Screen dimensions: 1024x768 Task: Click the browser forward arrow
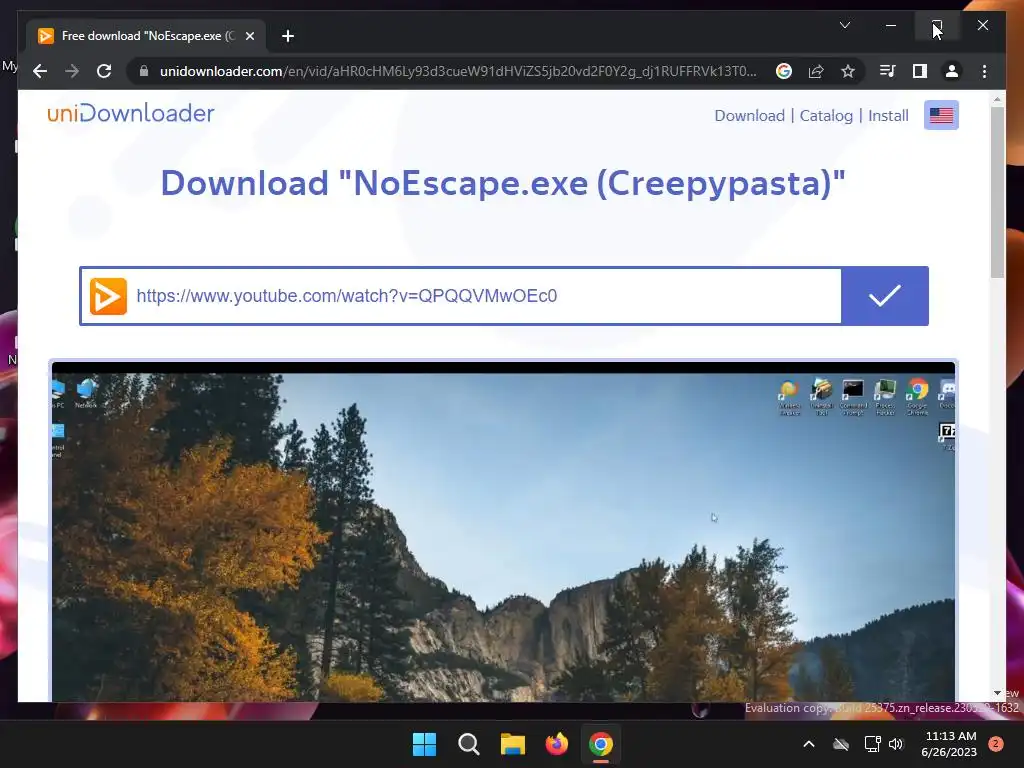coord(72,71)
